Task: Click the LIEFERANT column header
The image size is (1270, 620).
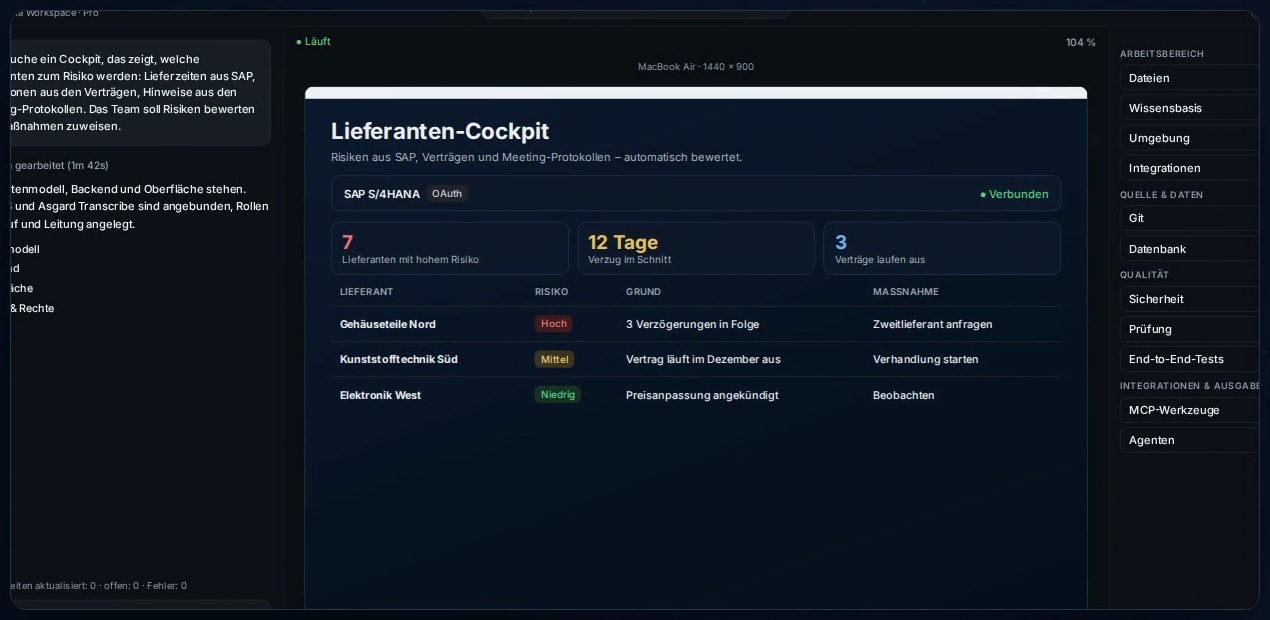Action: point(366,292)
